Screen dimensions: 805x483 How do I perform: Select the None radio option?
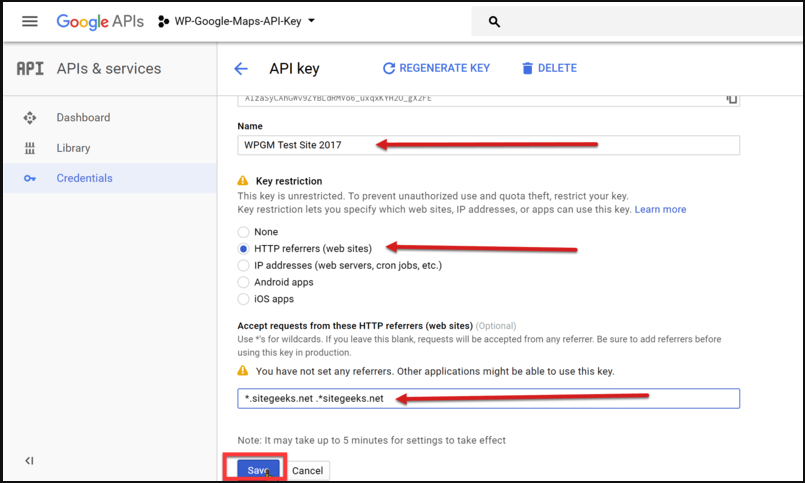pyautogui.click(x=243, y=232)
